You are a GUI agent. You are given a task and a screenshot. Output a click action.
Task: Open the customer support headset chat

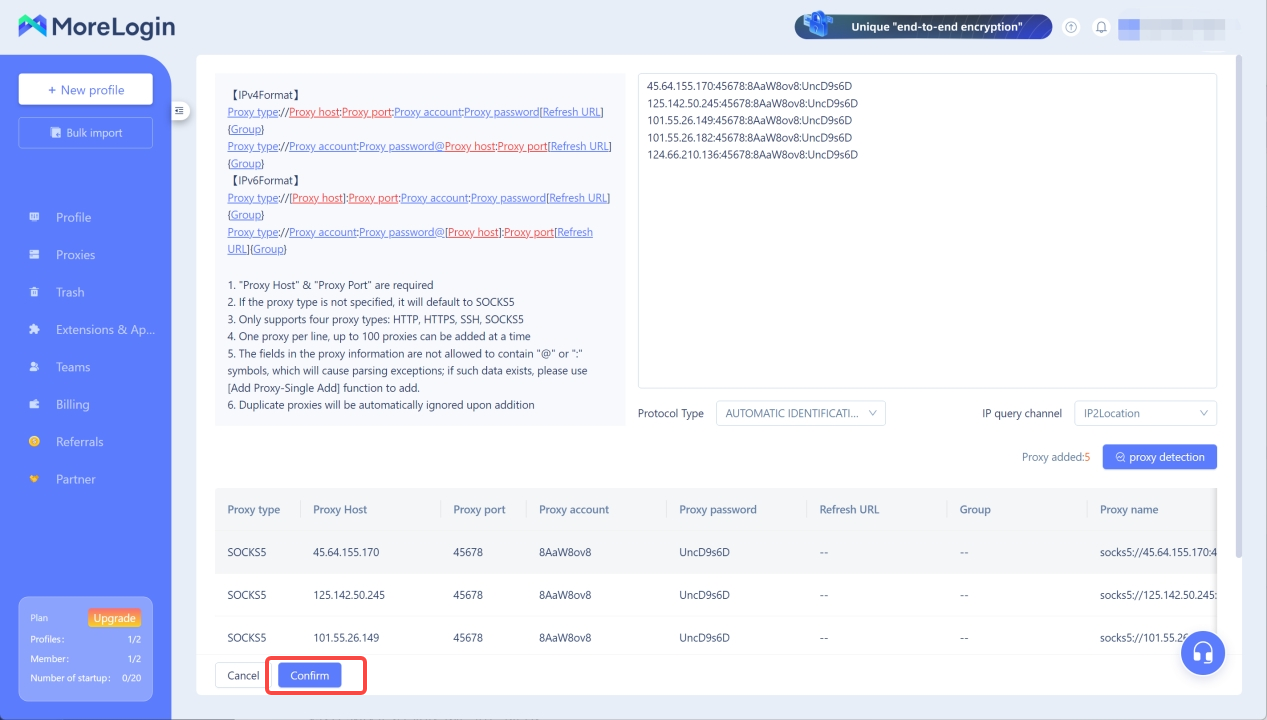(1203, 653)
